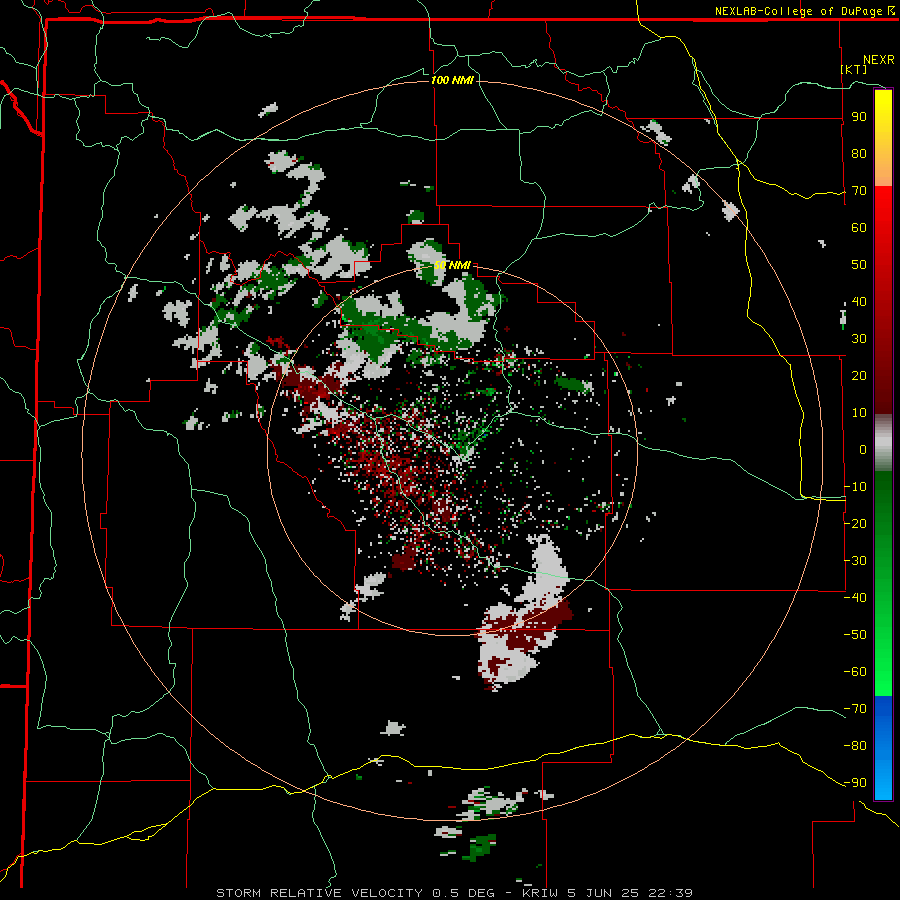The width and height of the screenshot is (900, 900).
Task: Click the storm relative velocity caption at bottom
Action: click(x=455, y=893)
